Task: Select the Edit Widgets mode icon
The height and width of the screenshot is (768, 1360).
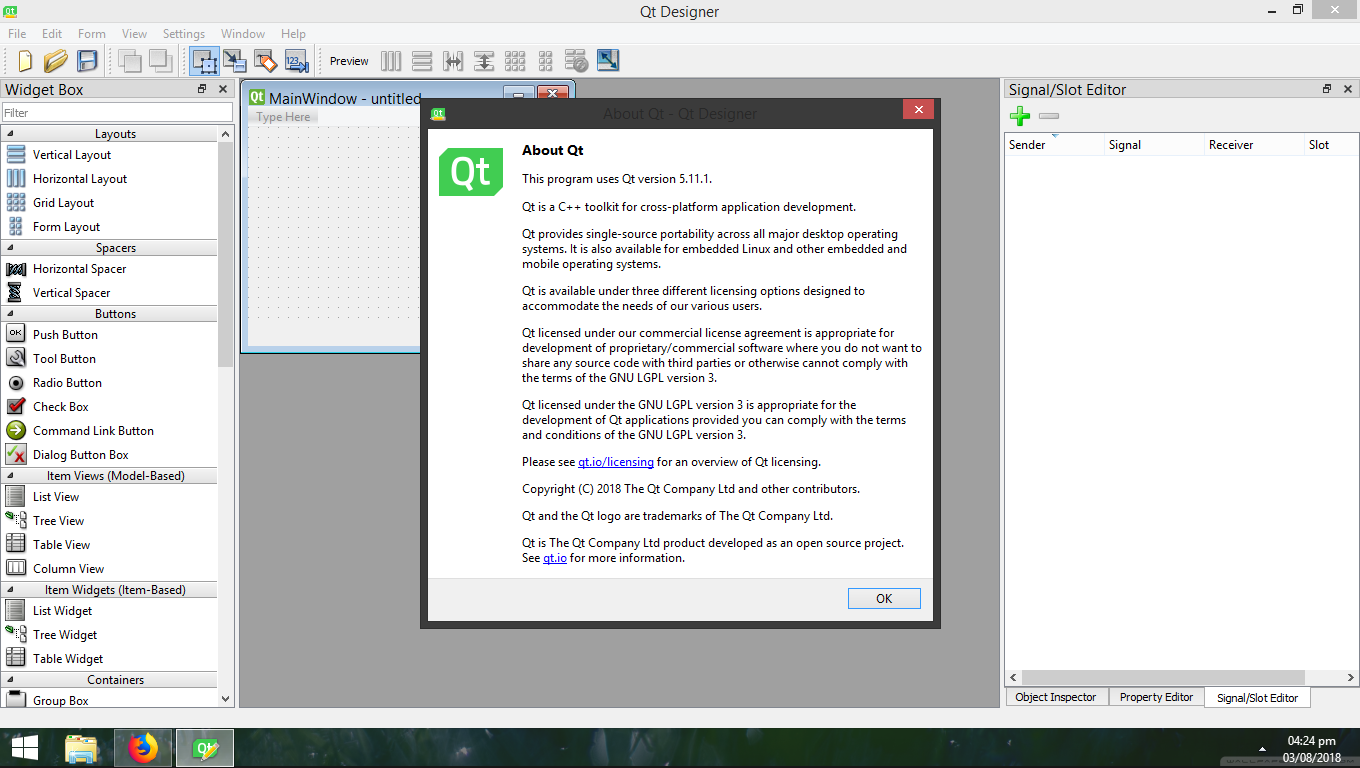Action: (205, 61)
